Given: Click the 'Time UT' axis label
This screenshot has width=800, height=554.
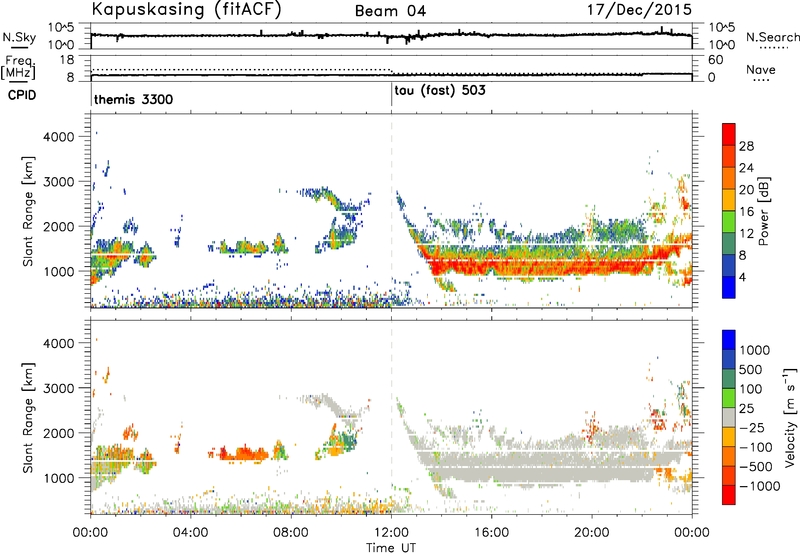Looking at the screenshot, I should coord(391,548).
